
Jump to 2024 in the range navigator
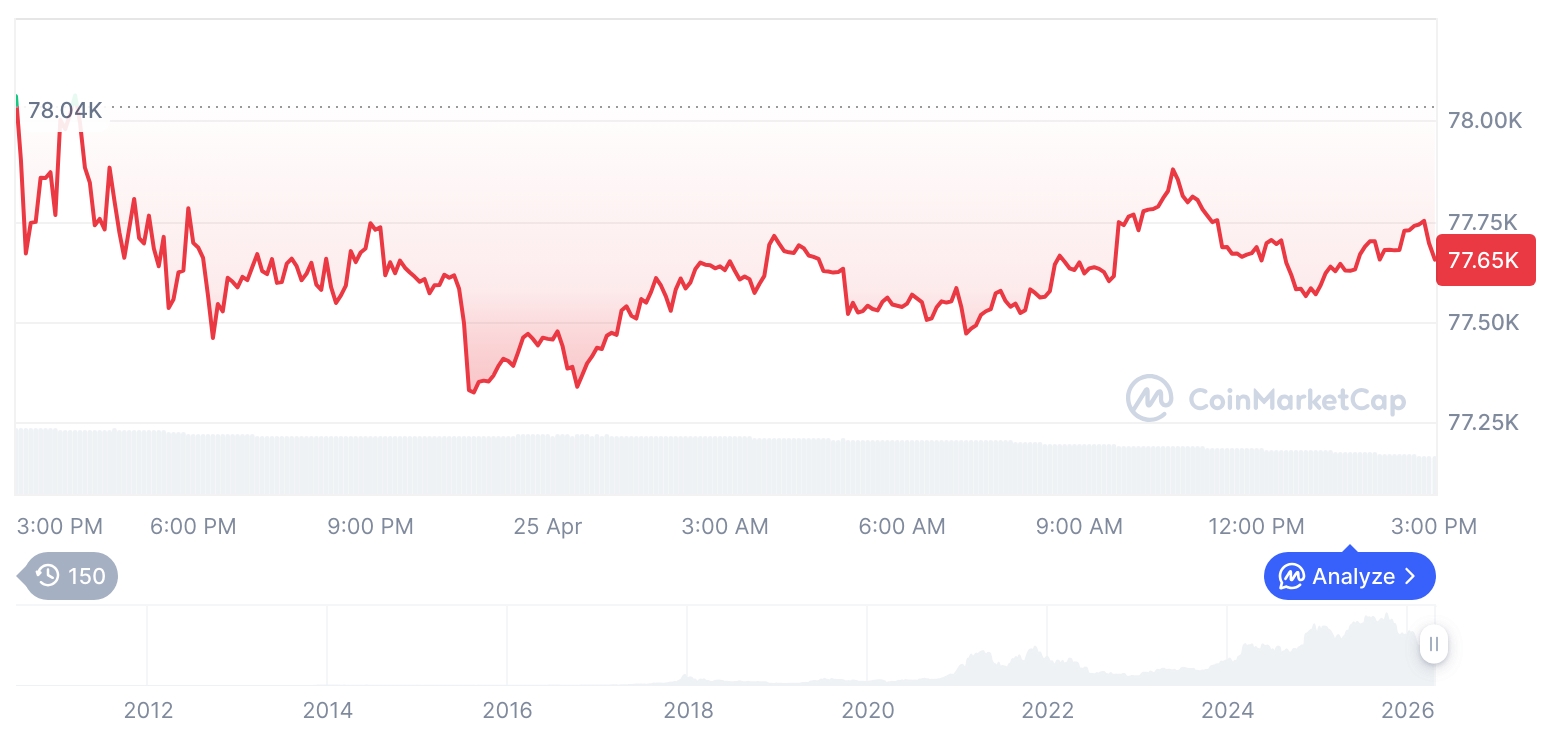click(1227, 711)
